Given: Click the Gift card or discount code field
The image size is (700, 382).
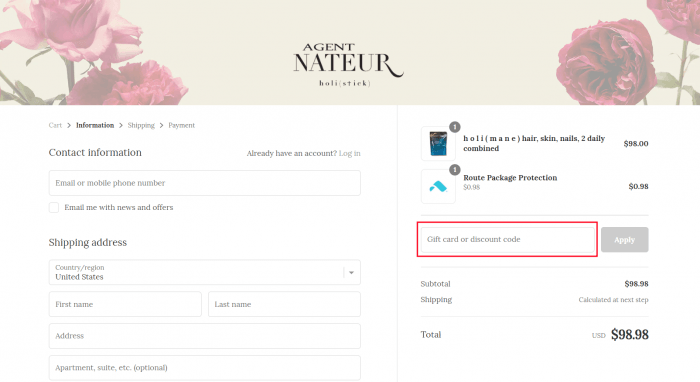Looking at the screenshot, I should pyautogui.click(x=508, y=240).
